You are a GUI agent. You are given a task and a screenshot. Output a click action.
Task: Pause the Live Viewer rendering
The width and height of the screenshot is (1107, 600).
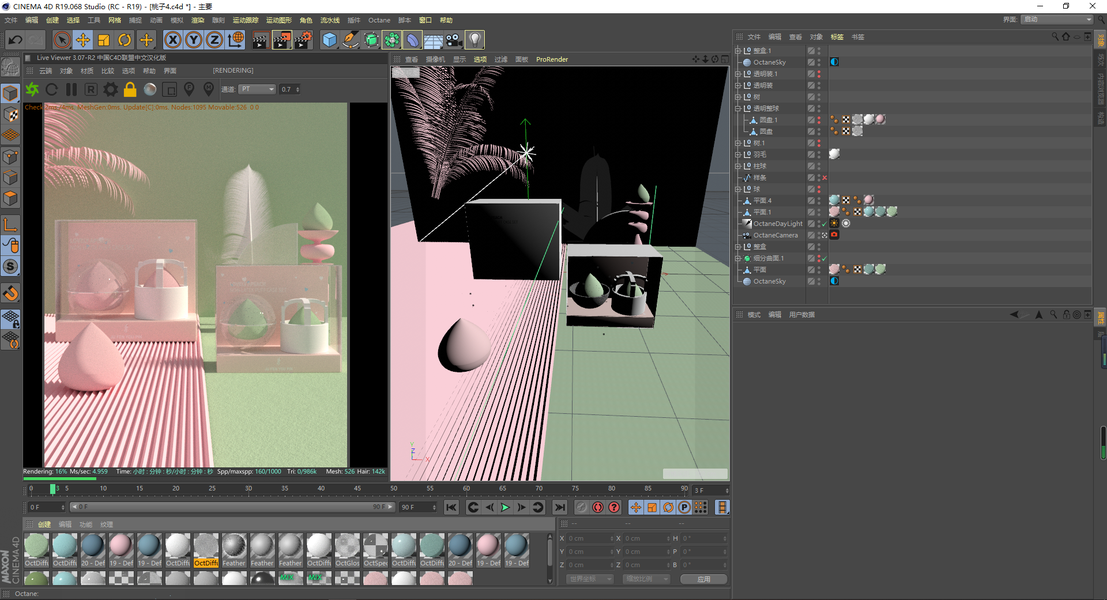(71, 90)
